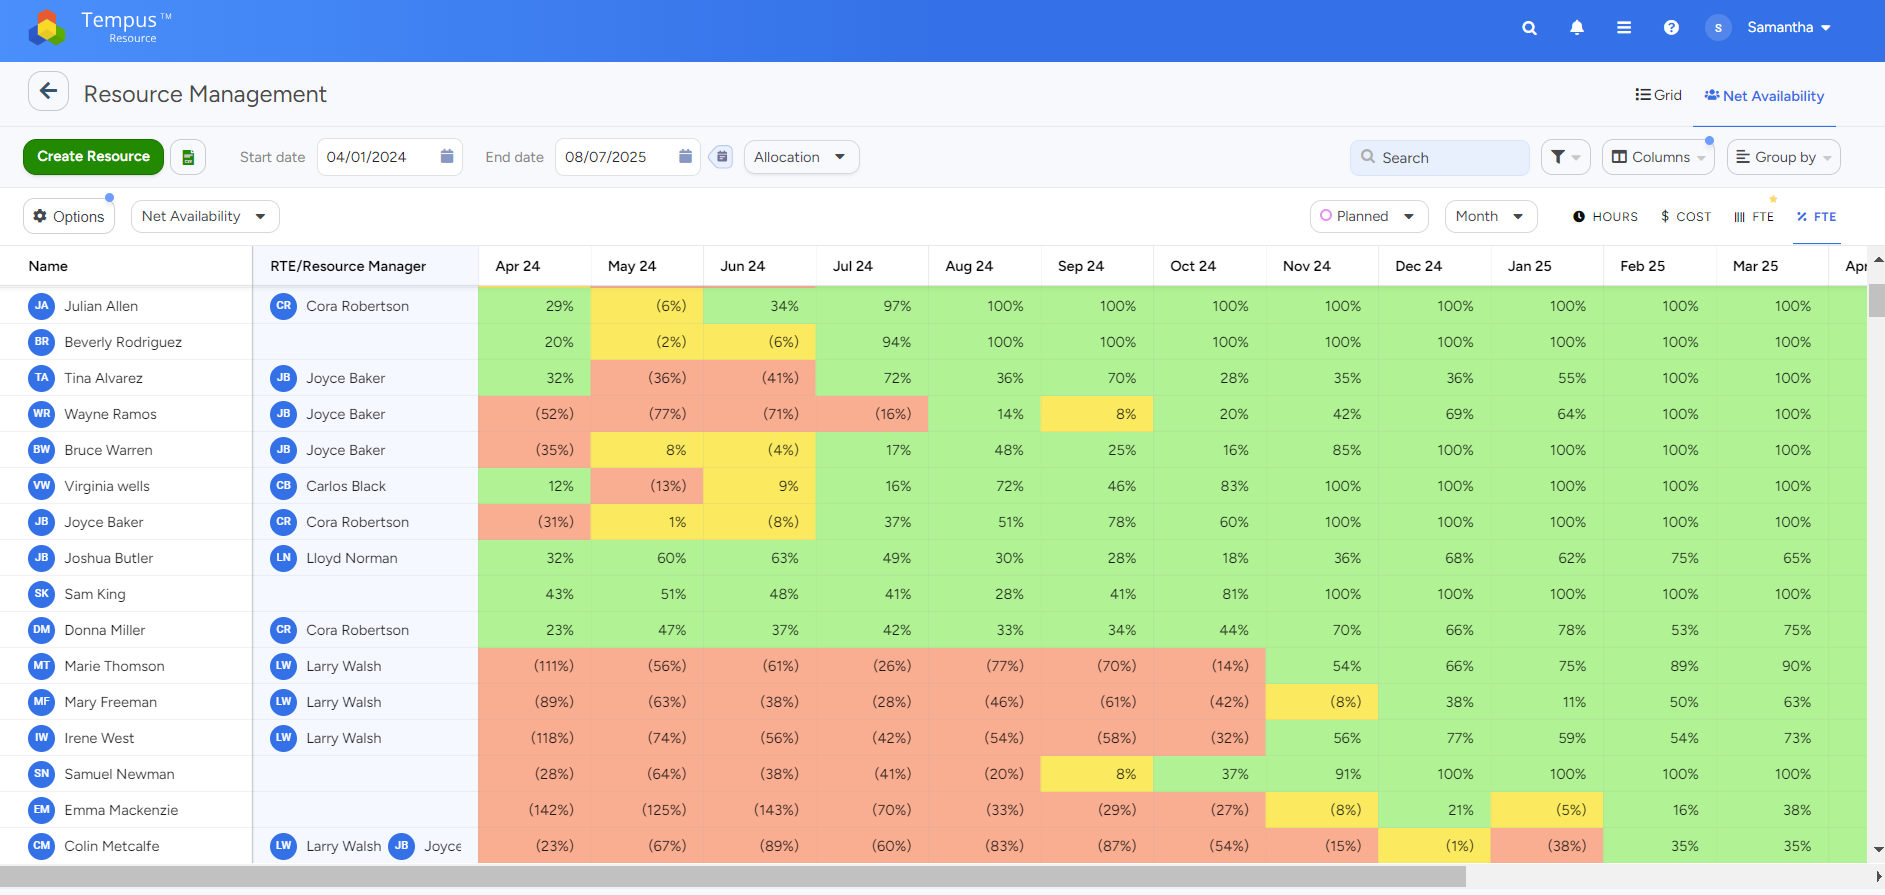Go back using the arrow button
The width and height of the screenshot is (1885, 895).
[x=48, y=92]
